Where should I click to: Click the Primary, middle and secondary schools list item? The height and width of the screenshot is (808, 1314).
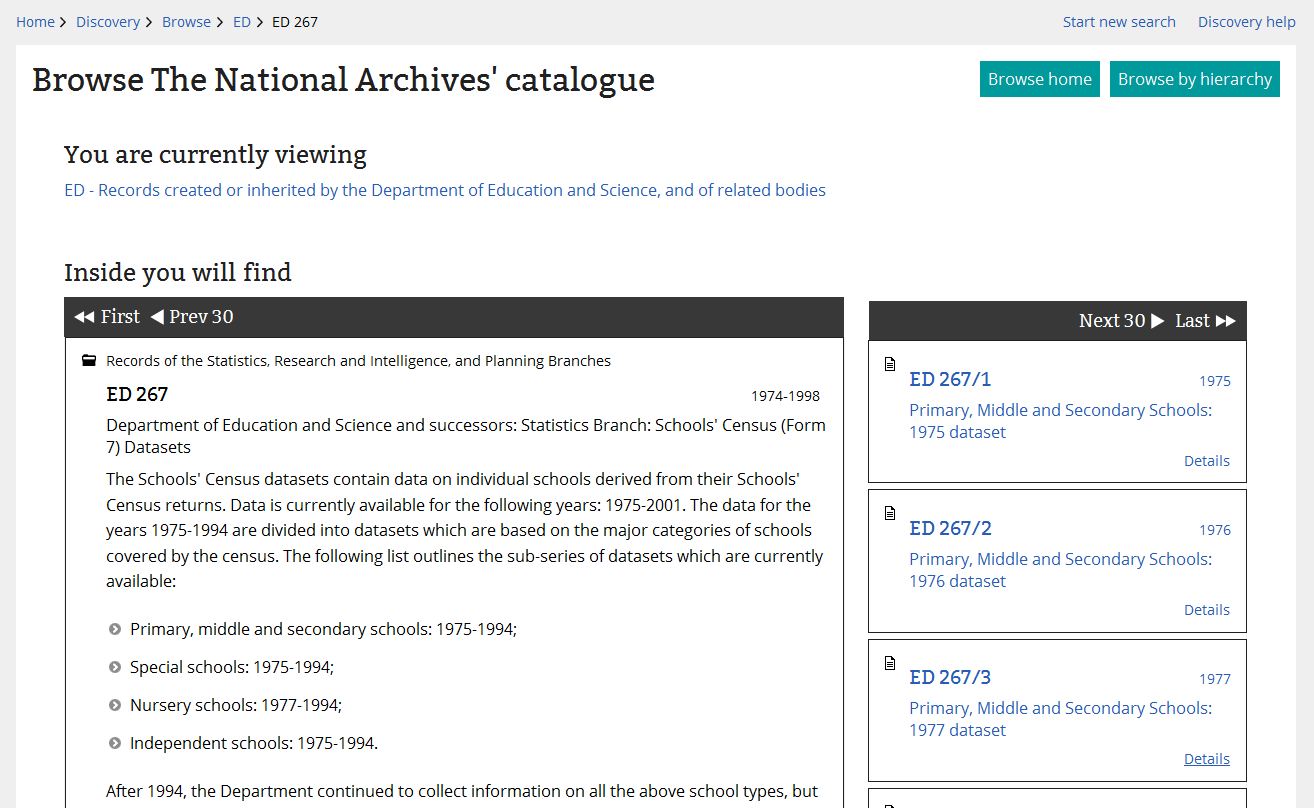click(x=323, y=629)
